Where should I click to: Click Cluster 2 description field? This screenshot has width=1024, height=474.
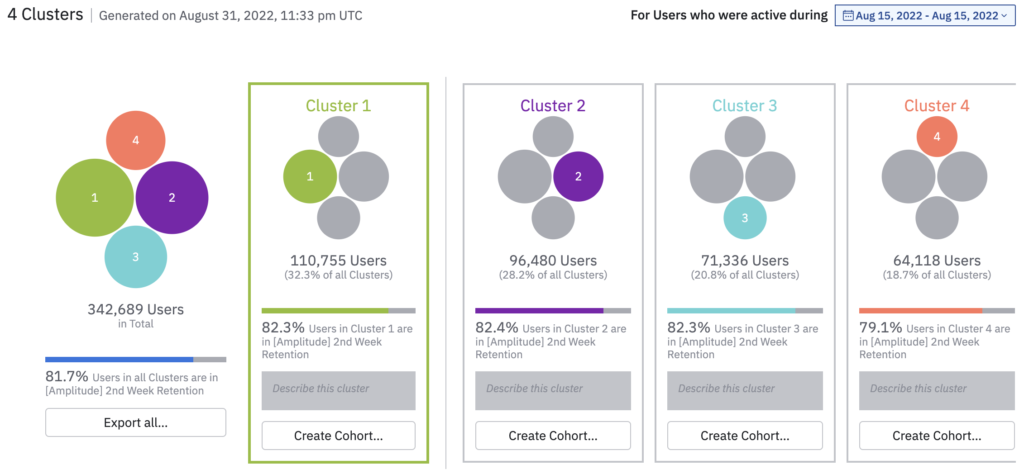pos(552,389)
